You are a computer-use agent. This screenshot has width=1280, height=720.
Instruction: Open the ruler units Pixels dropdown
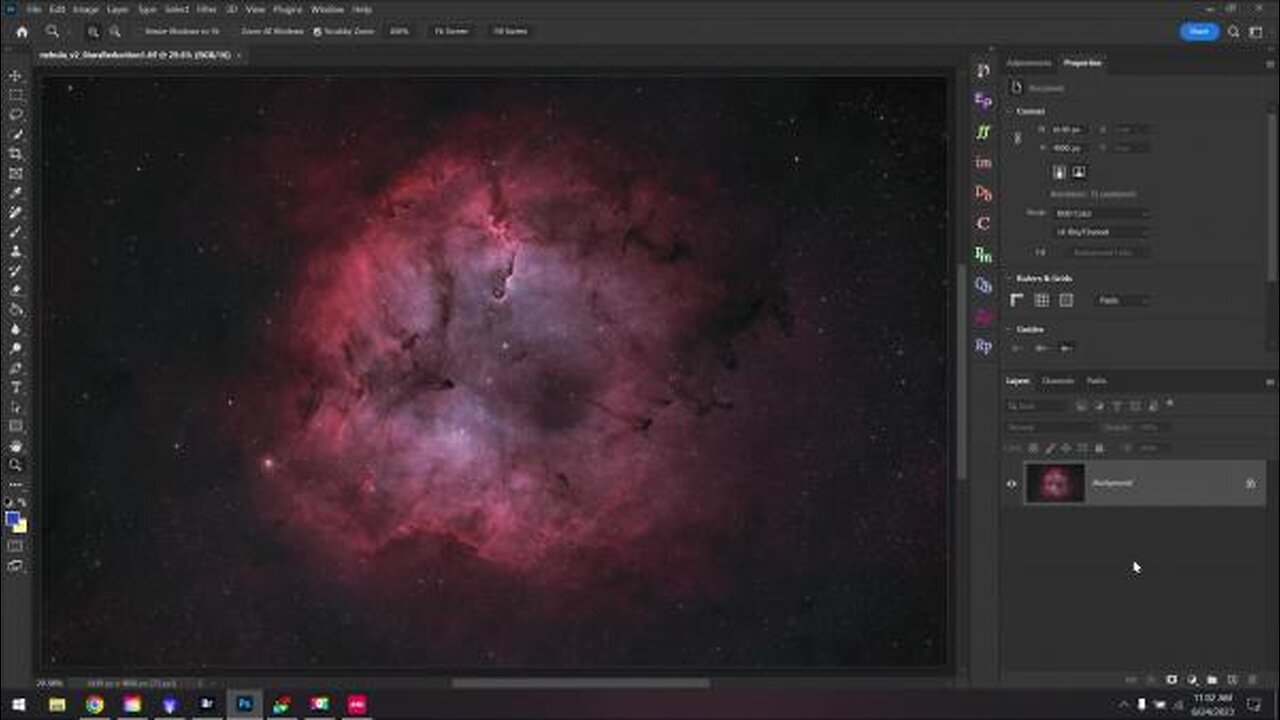point(1123,300)
